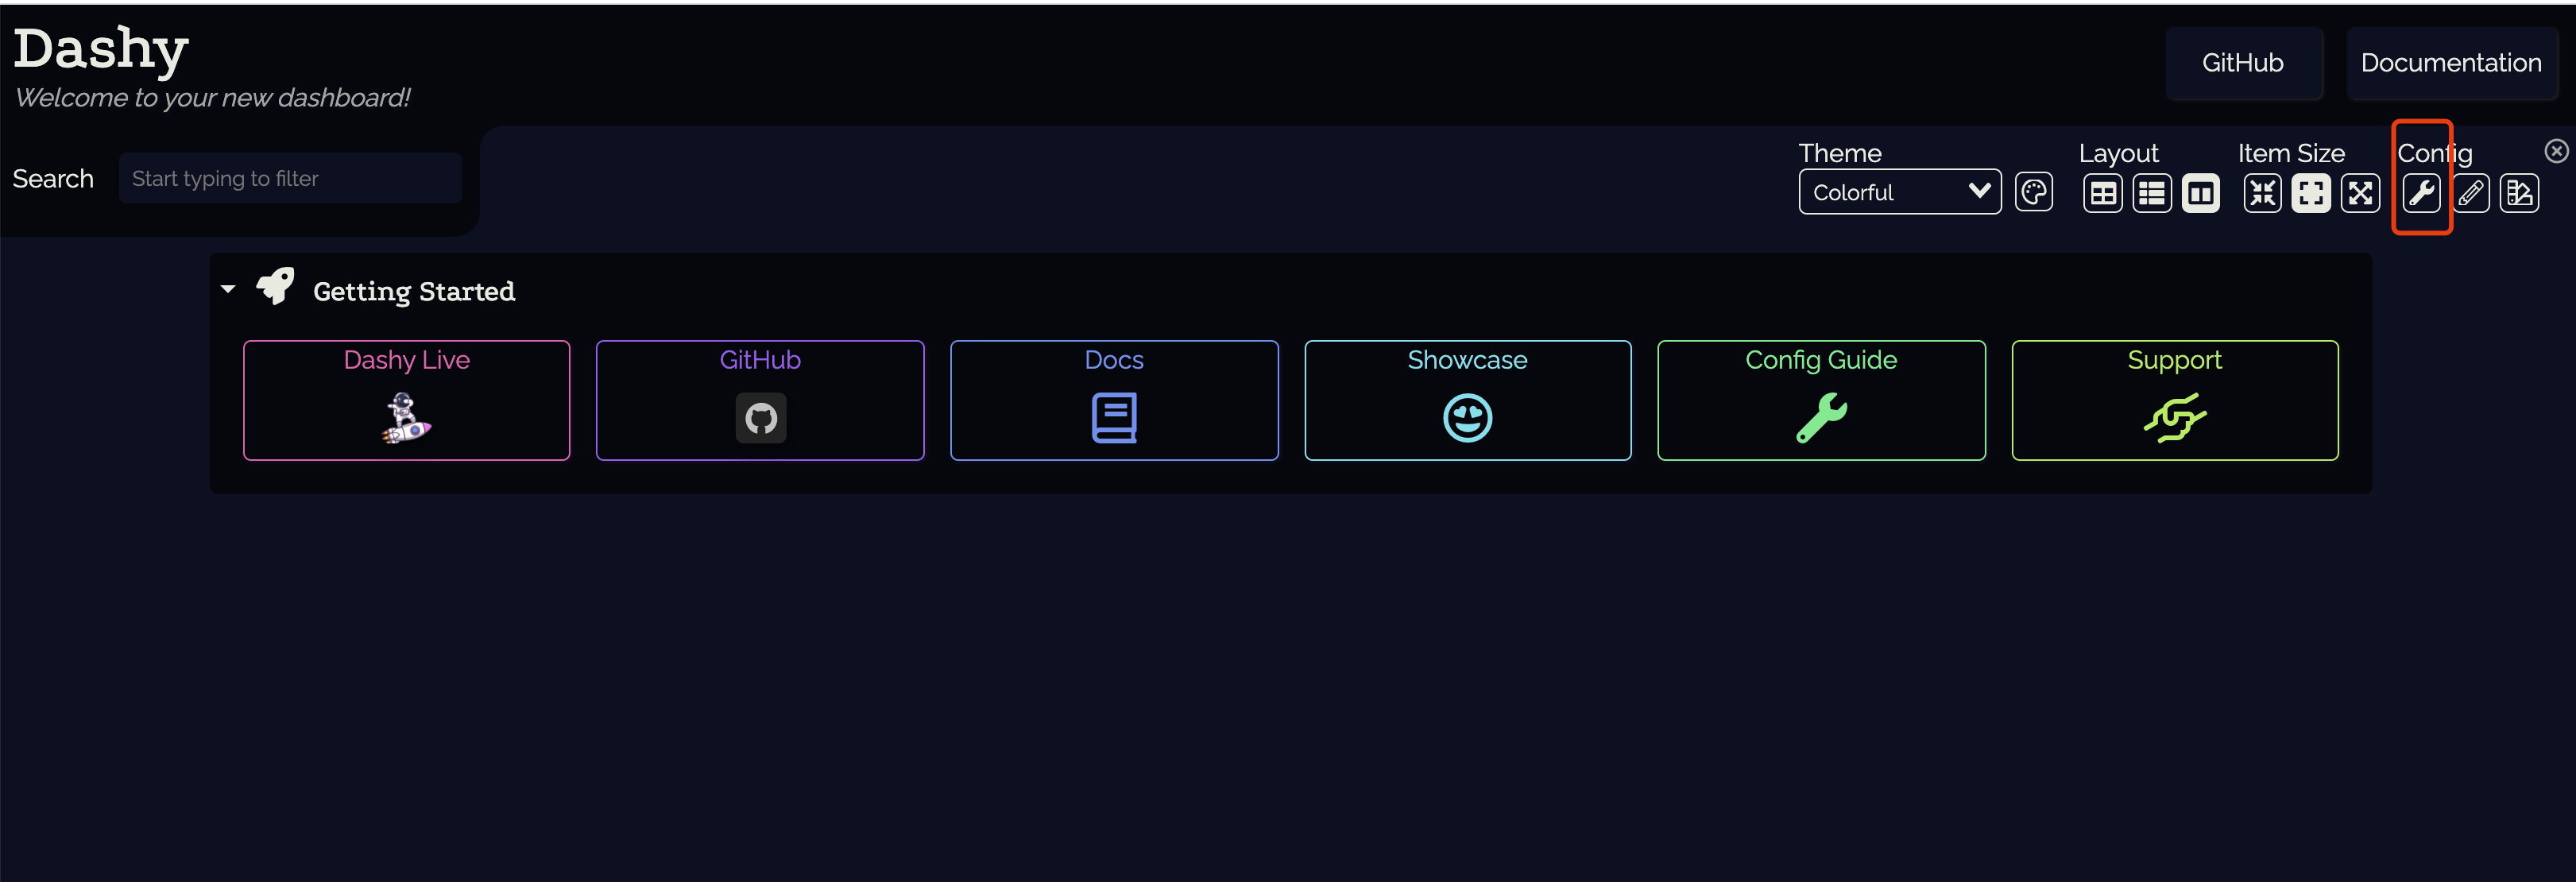
Task: Collapse the Getting Started section
Action: 228,289
